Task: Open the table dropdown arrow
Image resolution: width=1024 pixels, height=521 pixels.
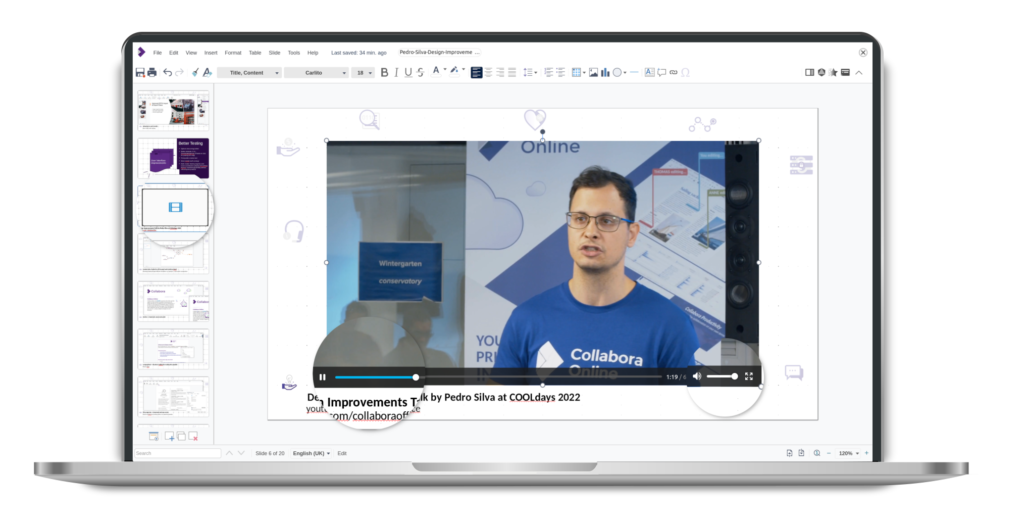Action: [584, 72]
